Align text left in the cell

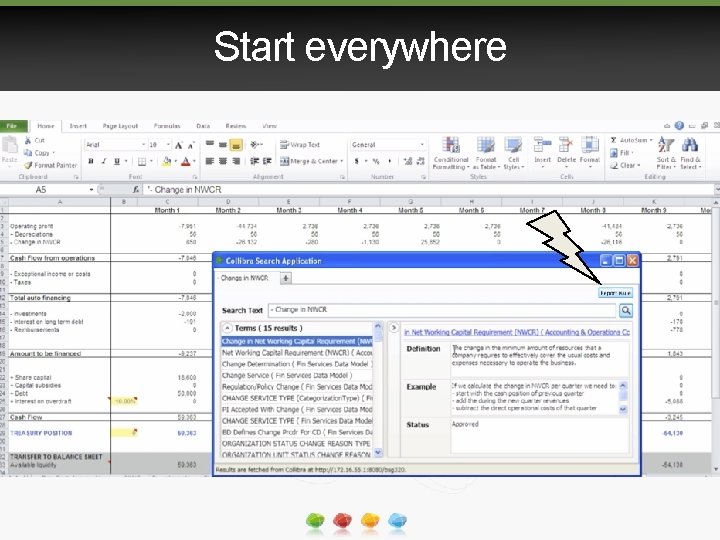210,161
